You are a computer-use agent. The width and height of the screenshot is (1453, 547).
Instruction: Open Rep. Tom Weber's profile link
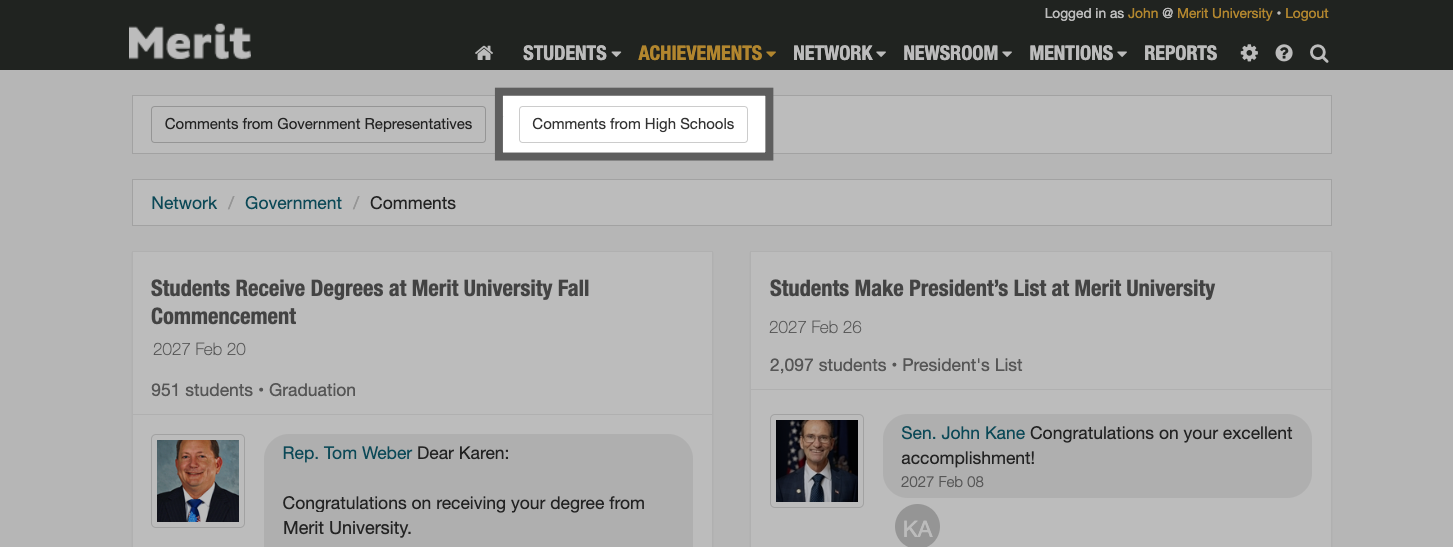point(347,453)
